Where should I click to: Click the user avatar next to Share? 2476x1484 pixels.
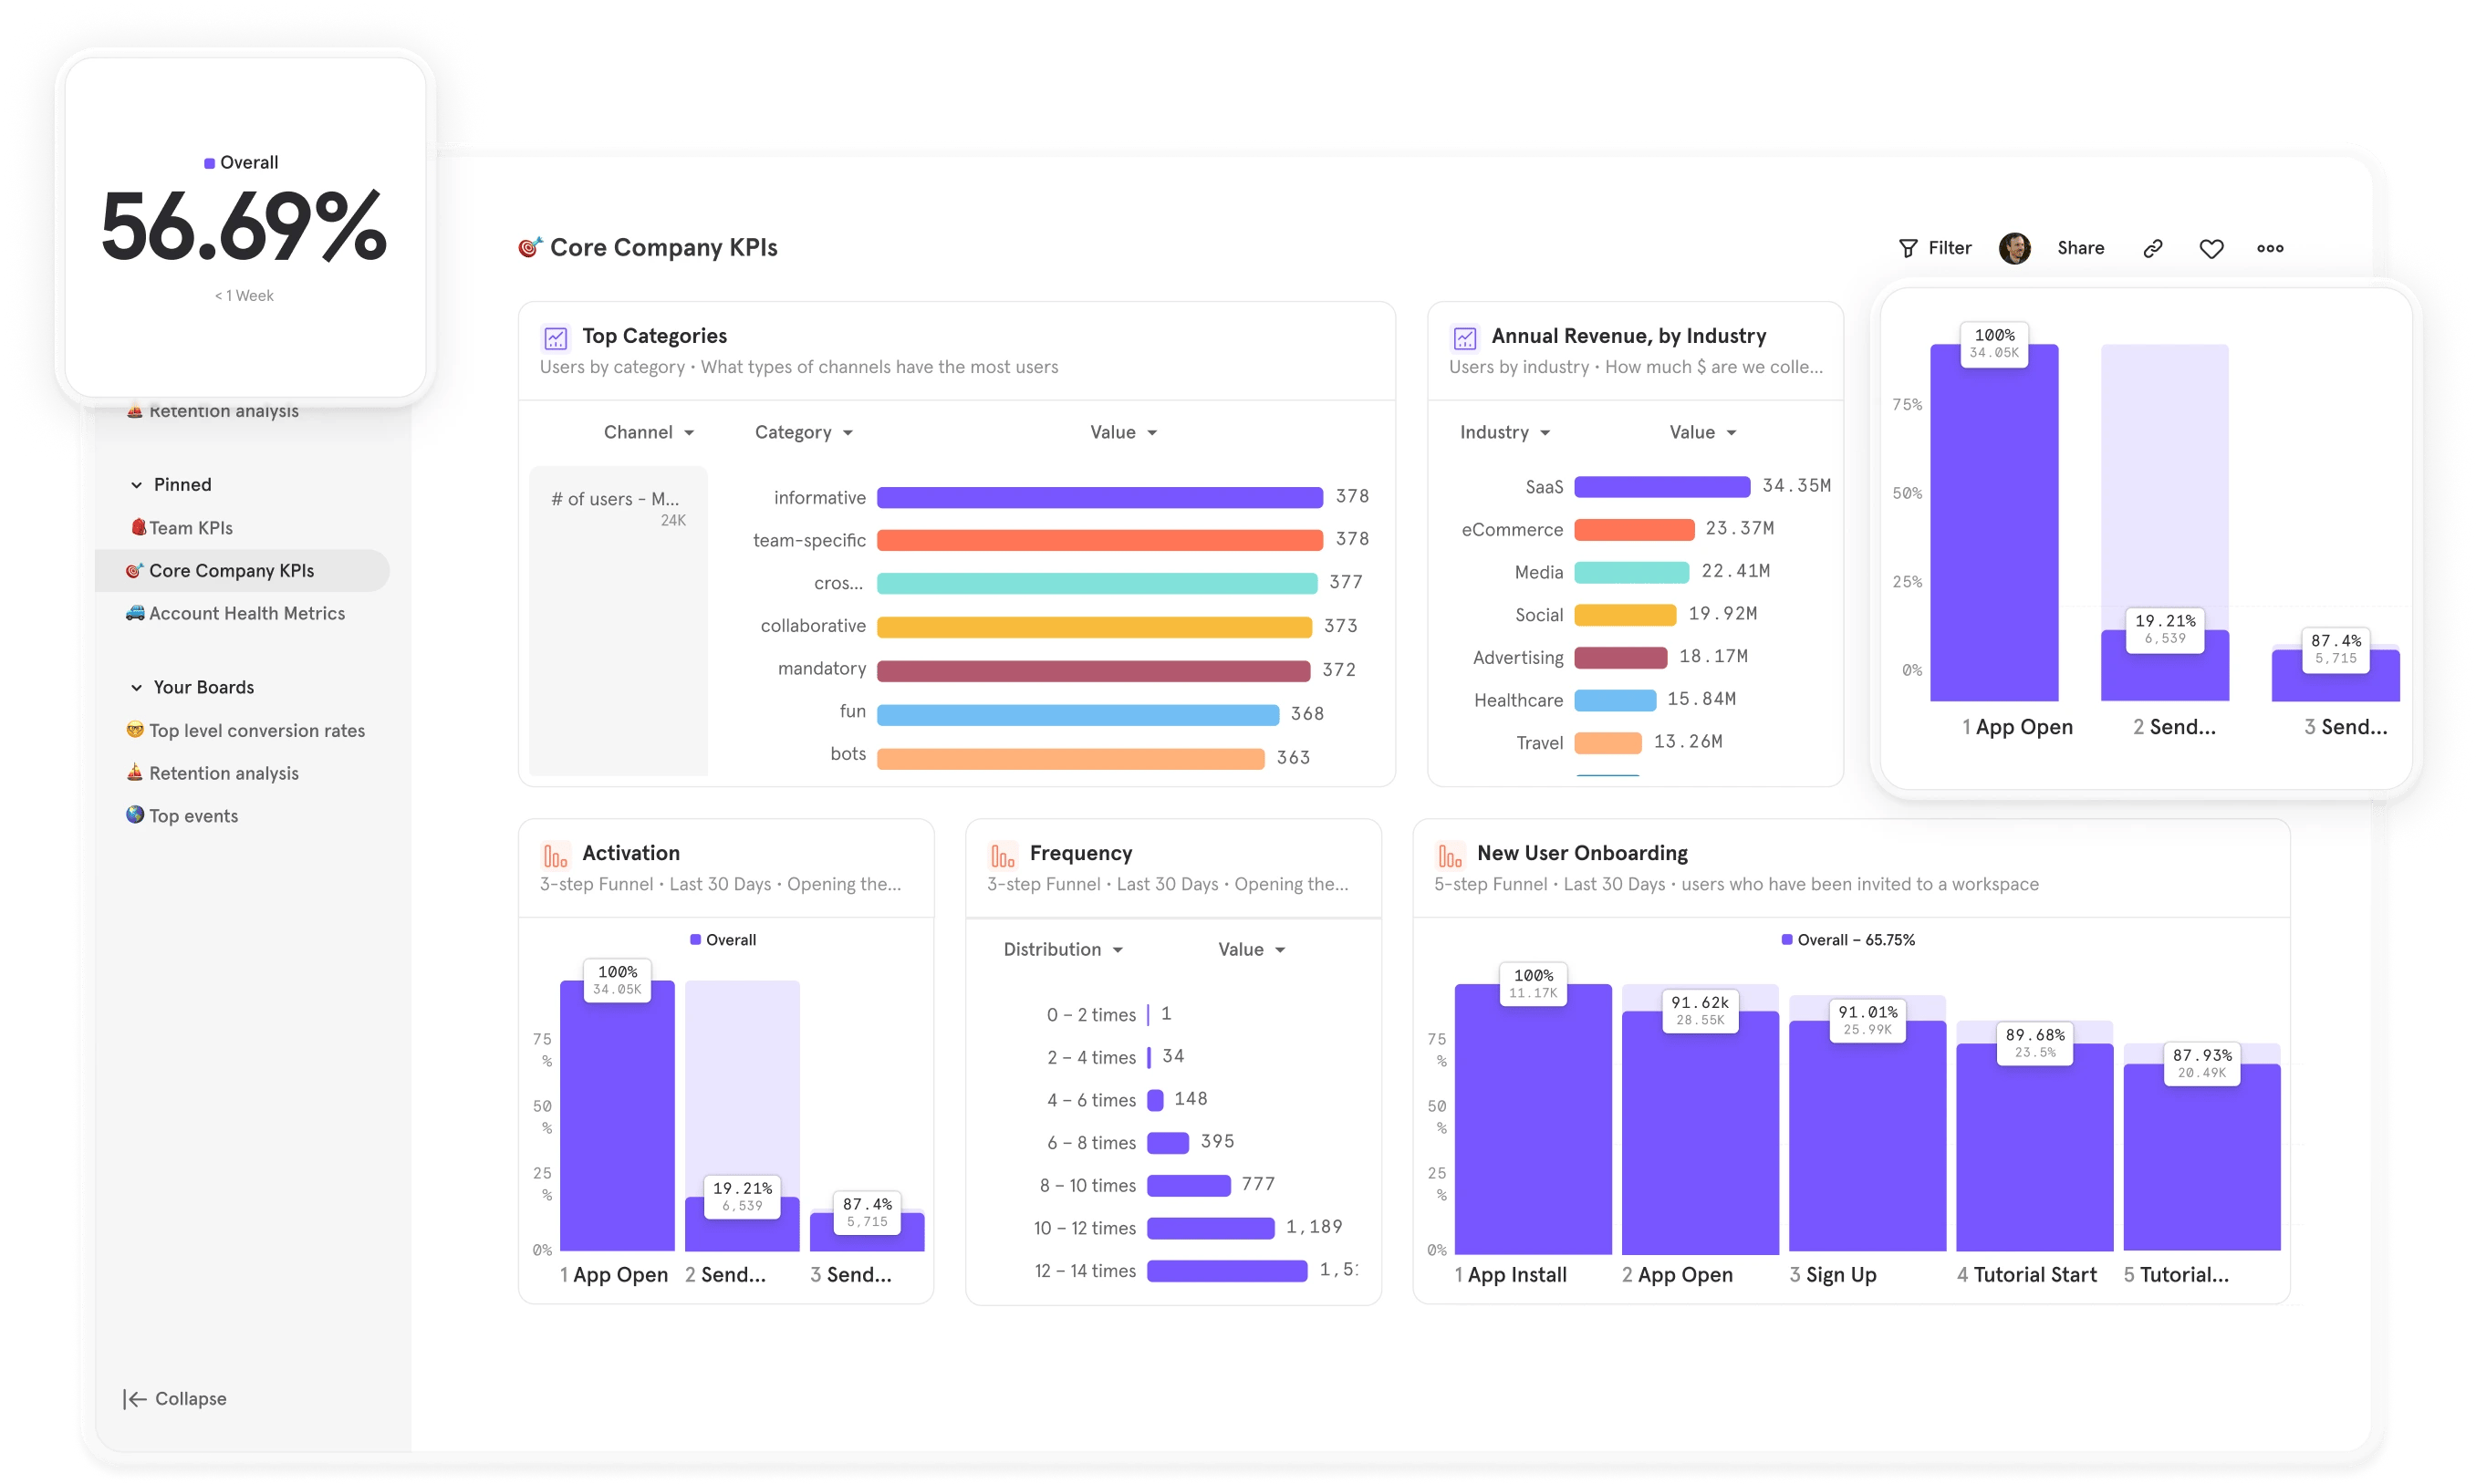click(2015, 247)
